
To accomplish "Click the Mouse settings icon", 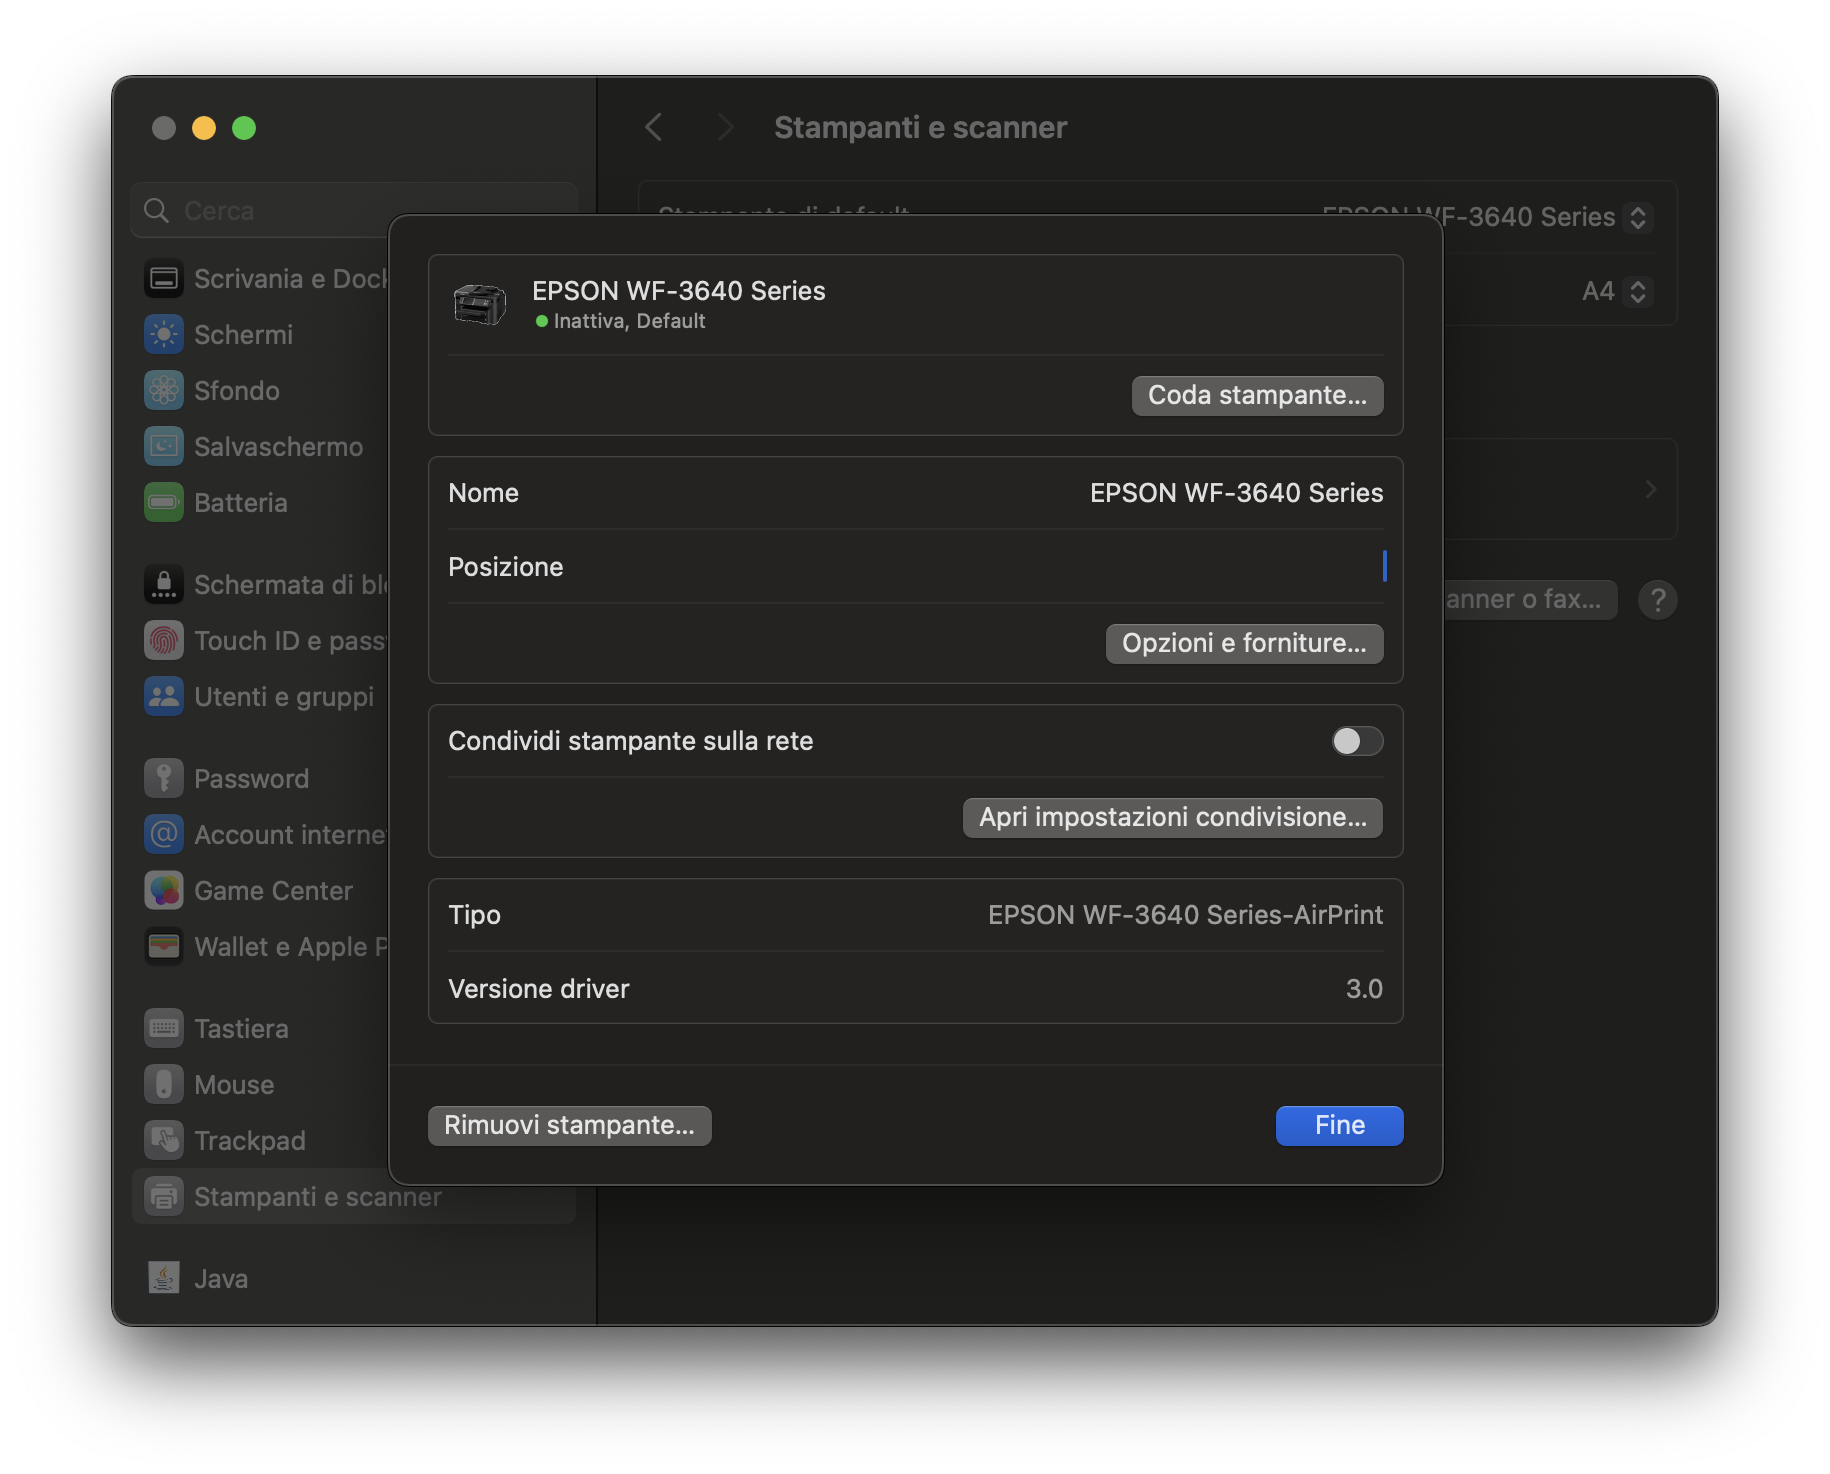I will tap(164, 1085).
